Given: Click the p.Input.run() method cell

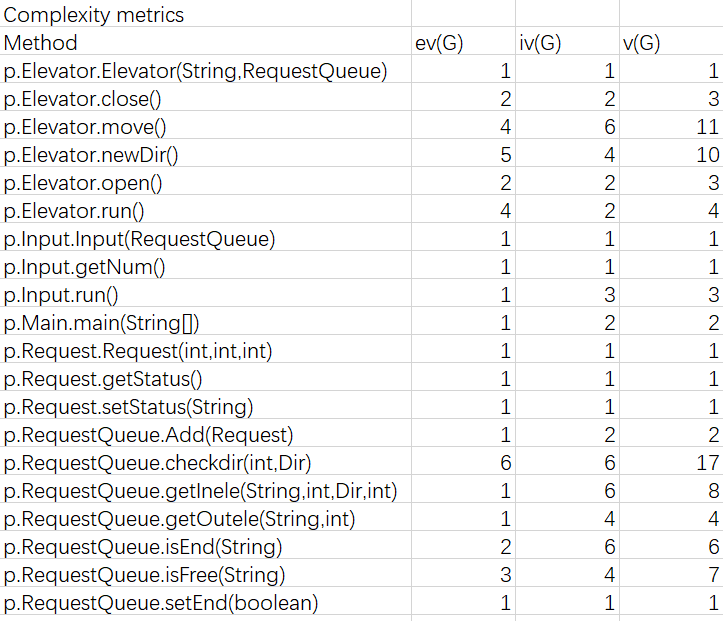Looking at the screenshot, I should point(62,295).
